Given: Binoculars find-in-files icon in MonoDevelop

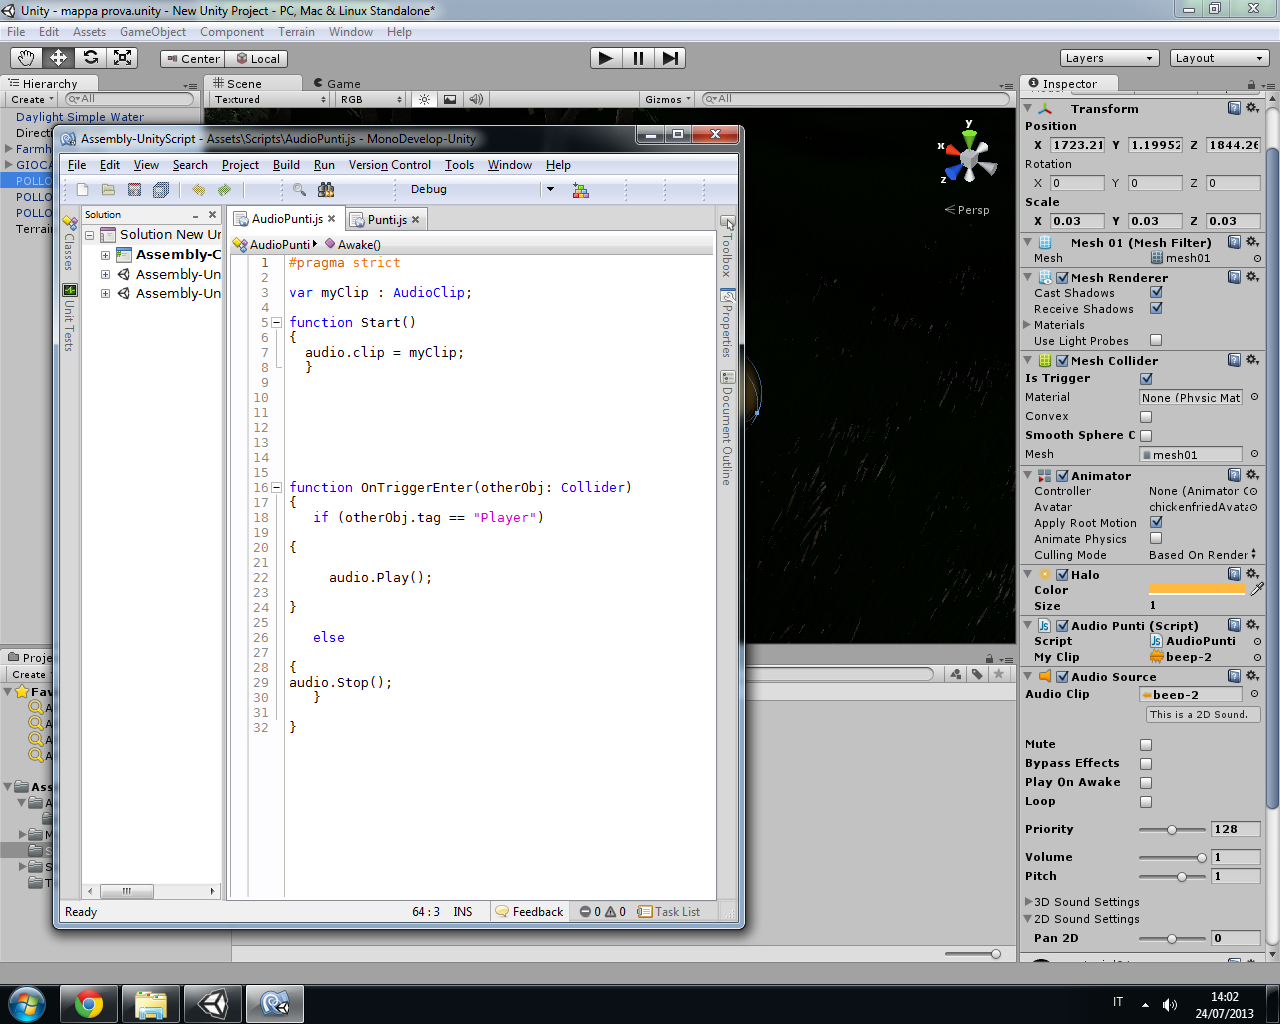Looking at the screenshot, I should coord(325,189).
